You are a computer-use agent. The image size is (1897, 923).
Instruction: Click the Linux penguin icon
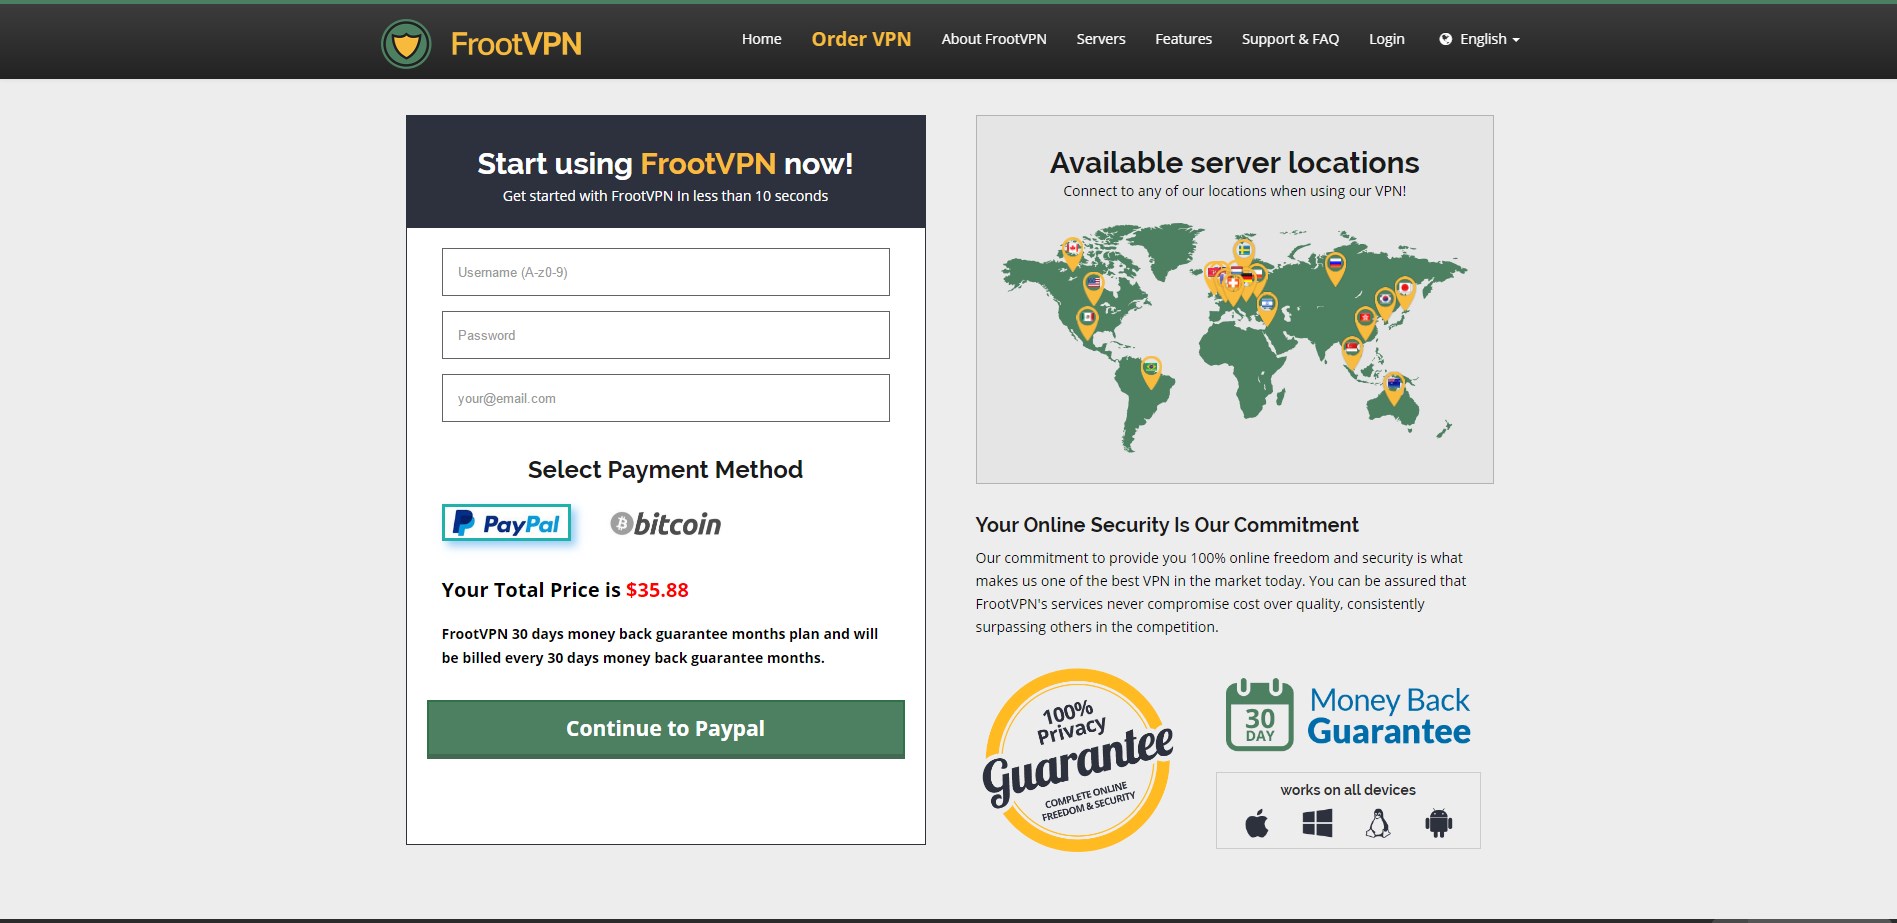click(1378, 823)
